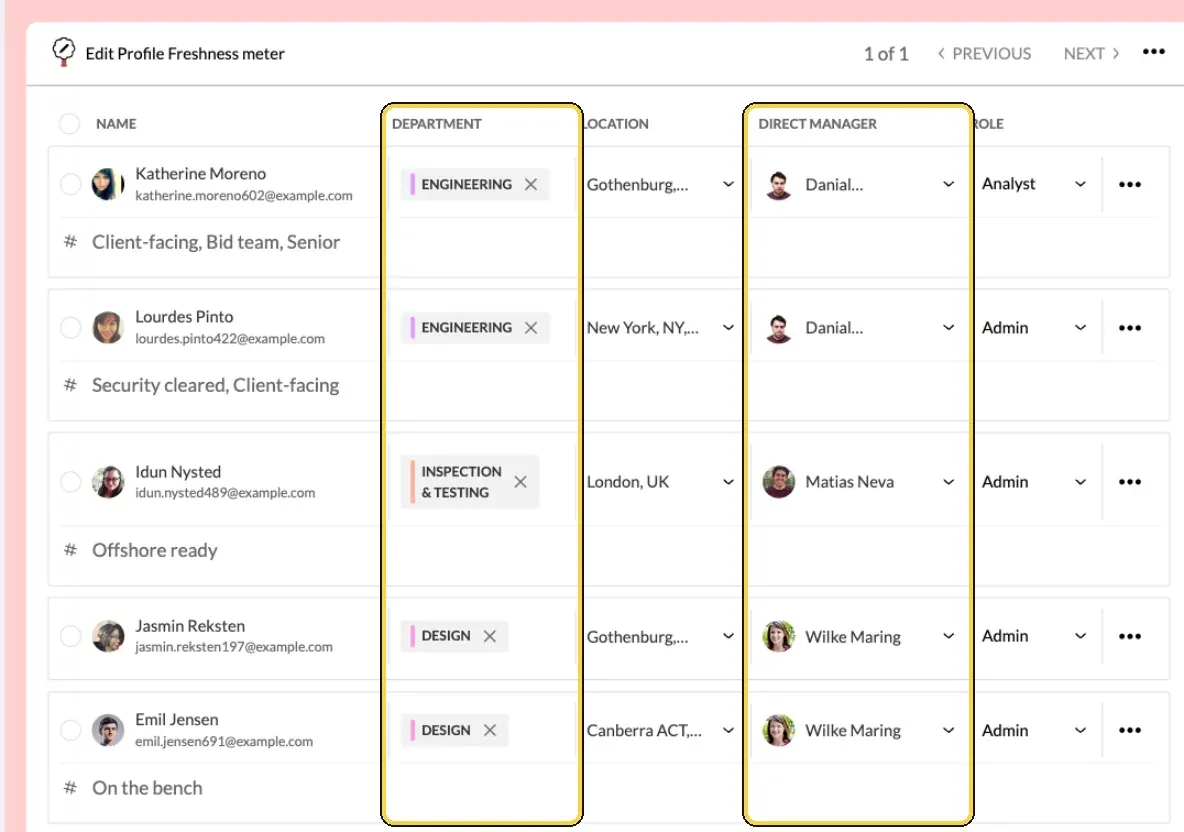The image size is (1184, 832).
Task: Click tags Security cleared, Client-facing
Action: [x=215, y=385]
